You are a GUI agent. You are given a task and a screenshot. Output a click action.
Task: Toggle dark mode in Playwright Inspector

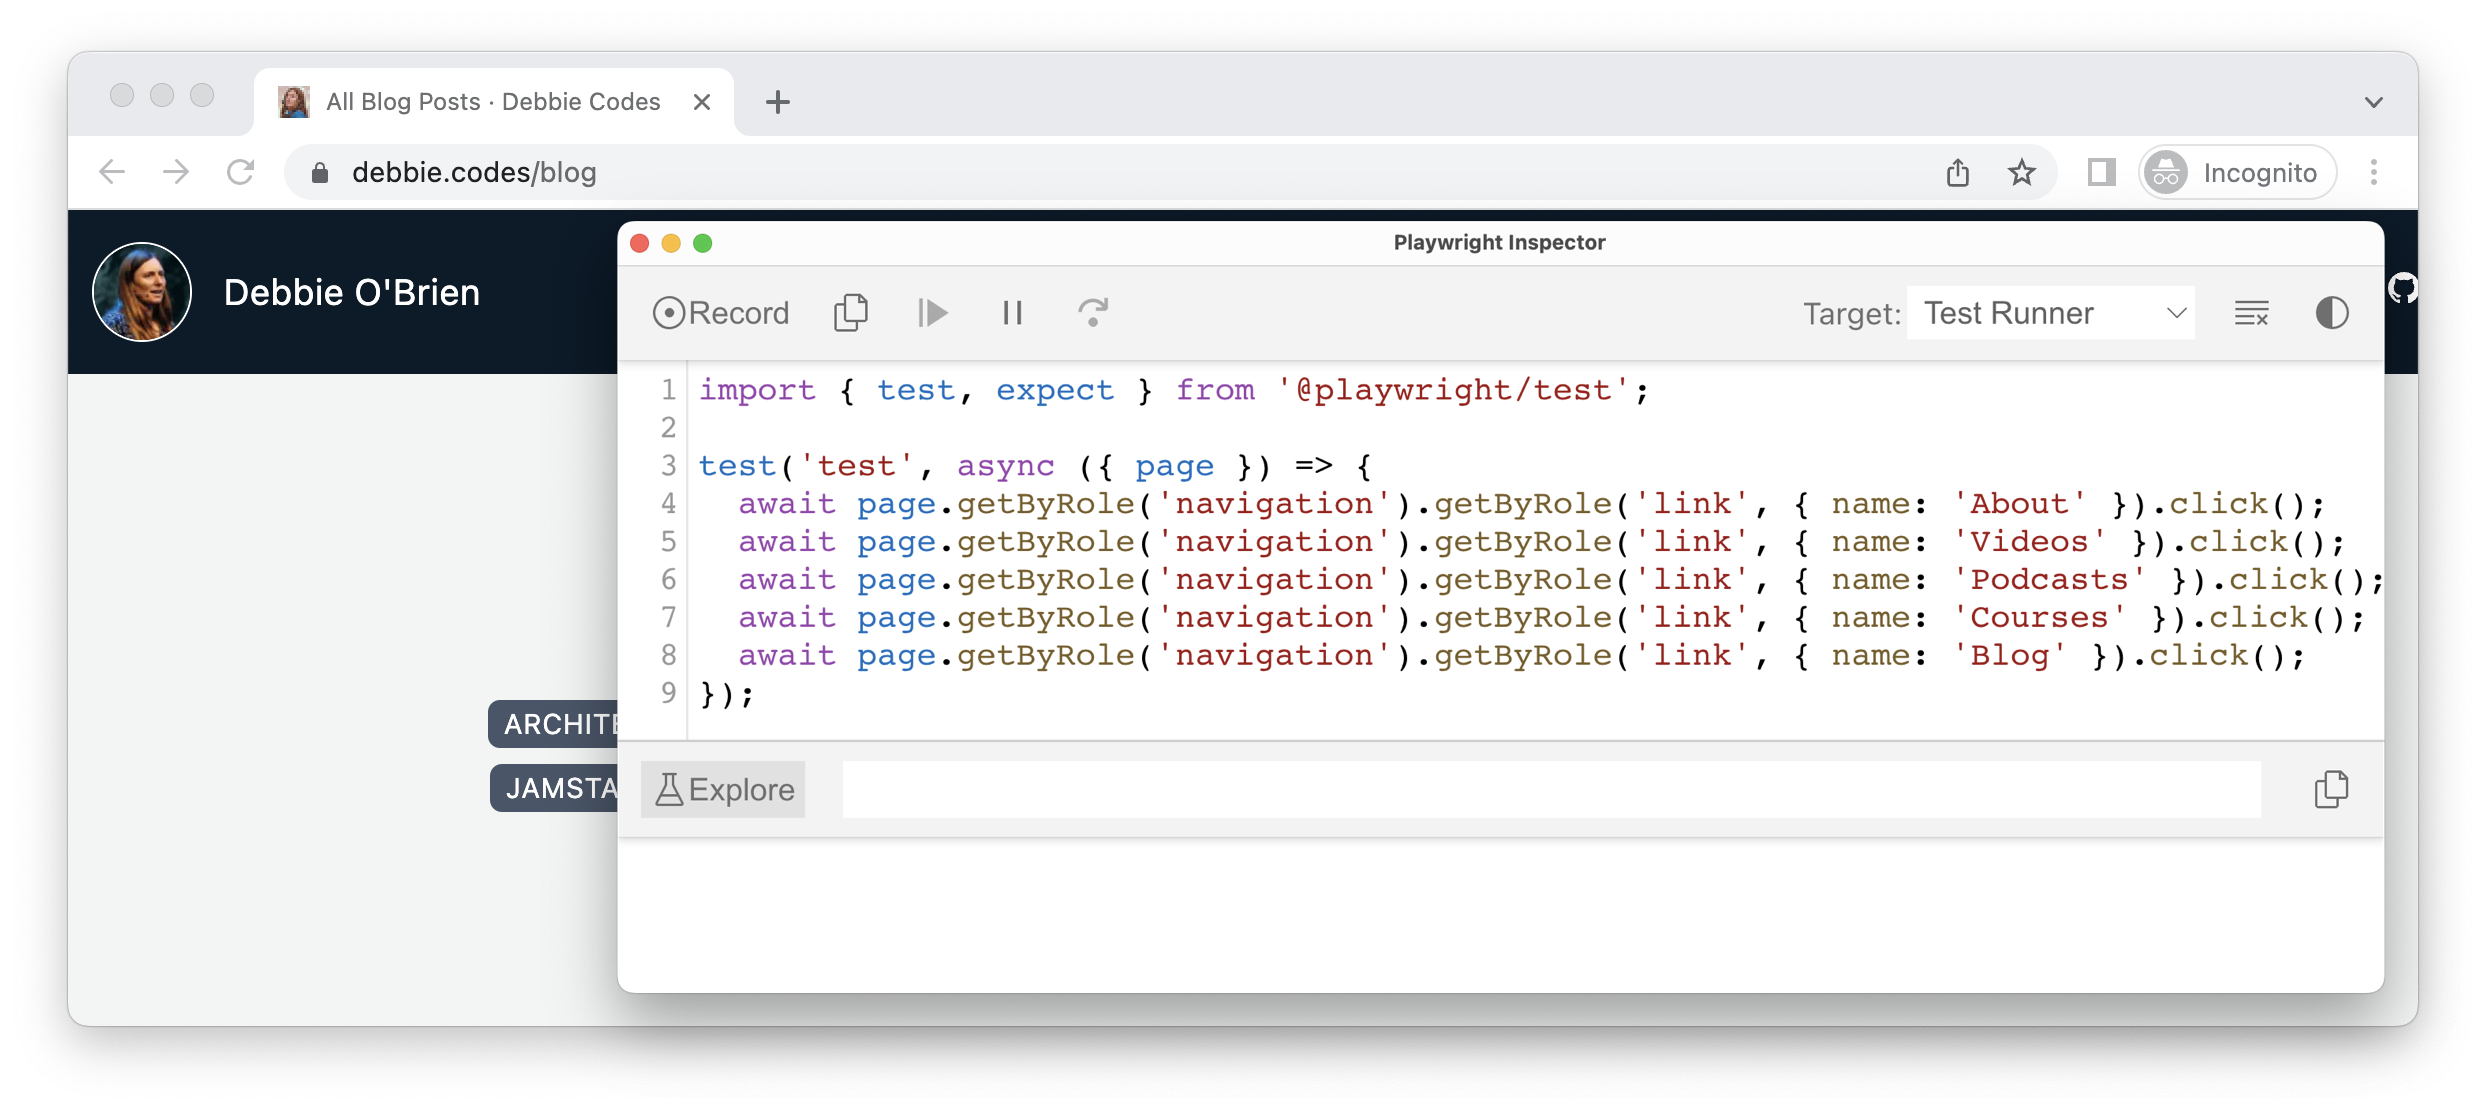click(2331, 312)
